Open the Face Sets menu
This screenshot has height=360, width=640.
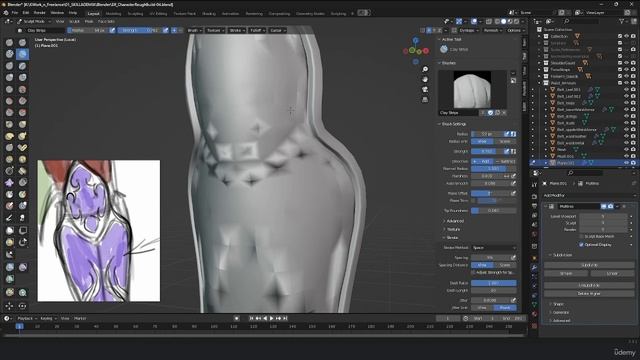[106, 21]
